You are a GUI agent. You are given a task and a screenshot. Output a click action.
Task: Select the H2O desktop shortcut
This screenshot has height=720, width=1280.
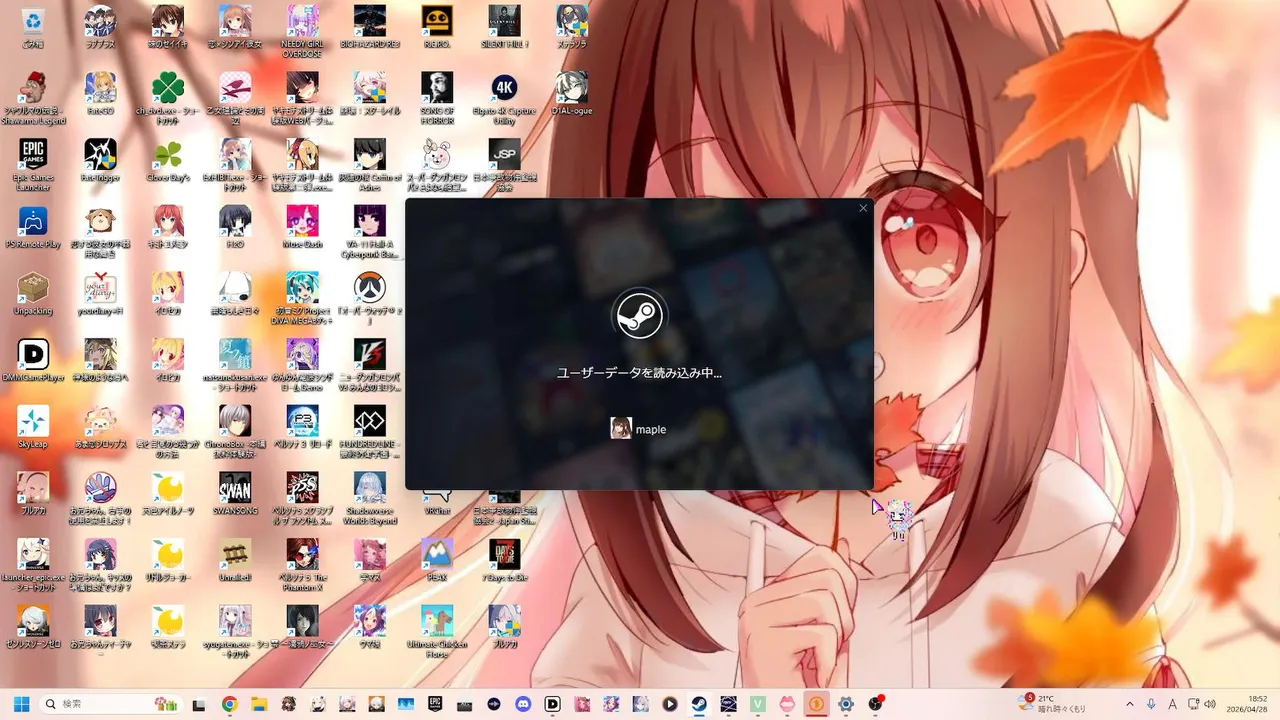pos(234,228)
